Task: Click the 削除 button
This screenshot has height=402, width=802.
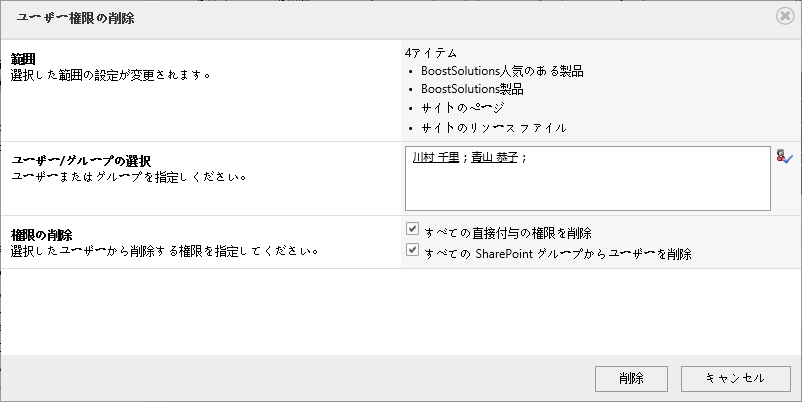Action: (x=631, y=378)
